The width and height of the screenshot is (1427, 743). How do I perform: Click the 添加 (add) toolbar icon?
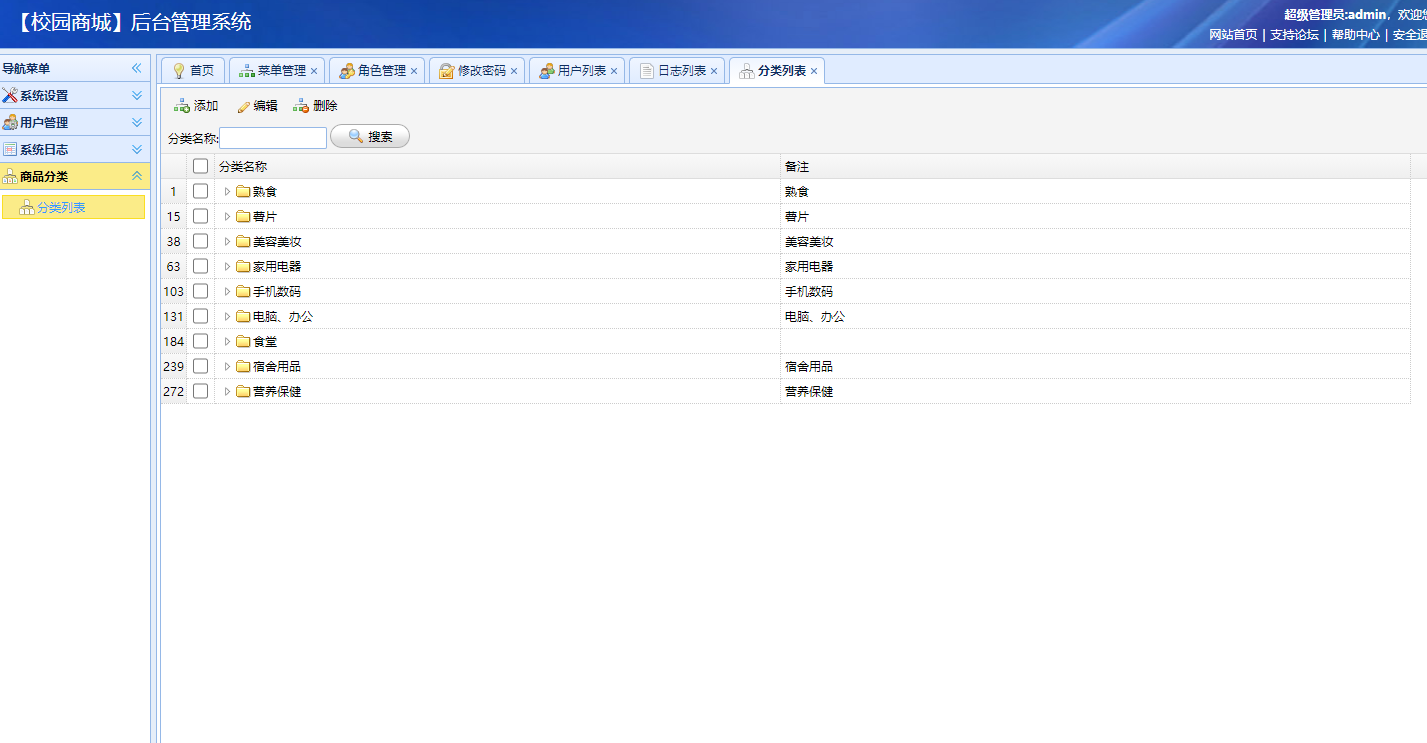[182, 106]
